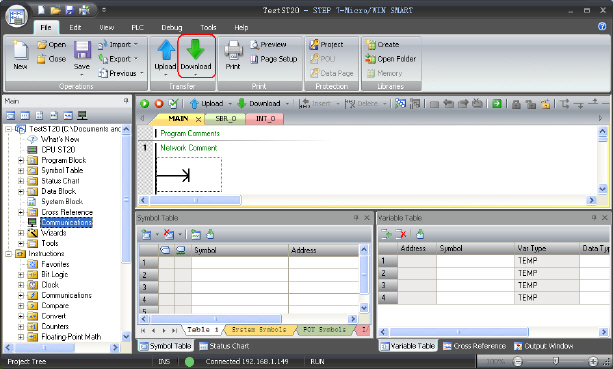Expand the Bit Logic instructions folder
The height and width of the screenshot is (369, 613).
tap(21, 274)
